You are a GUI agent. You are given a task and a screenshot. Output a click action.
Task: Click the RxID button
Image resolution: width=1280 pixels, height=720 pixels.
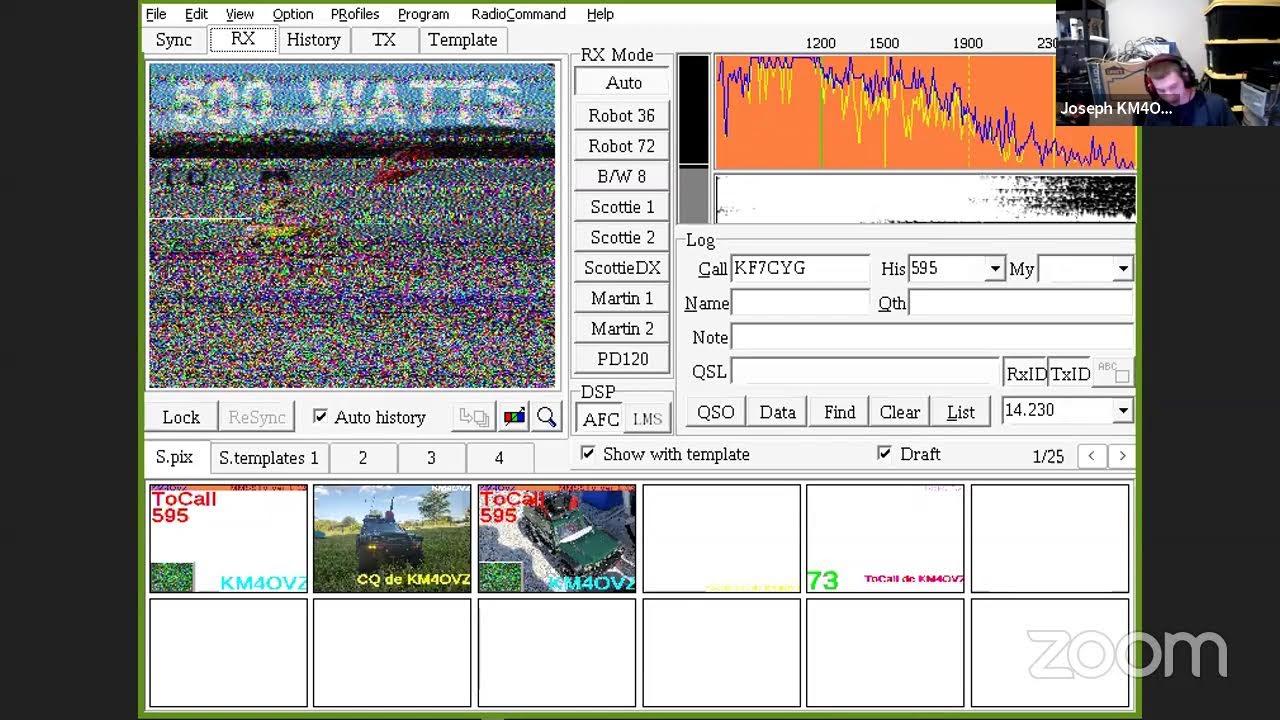click(x=1026, y=373)
